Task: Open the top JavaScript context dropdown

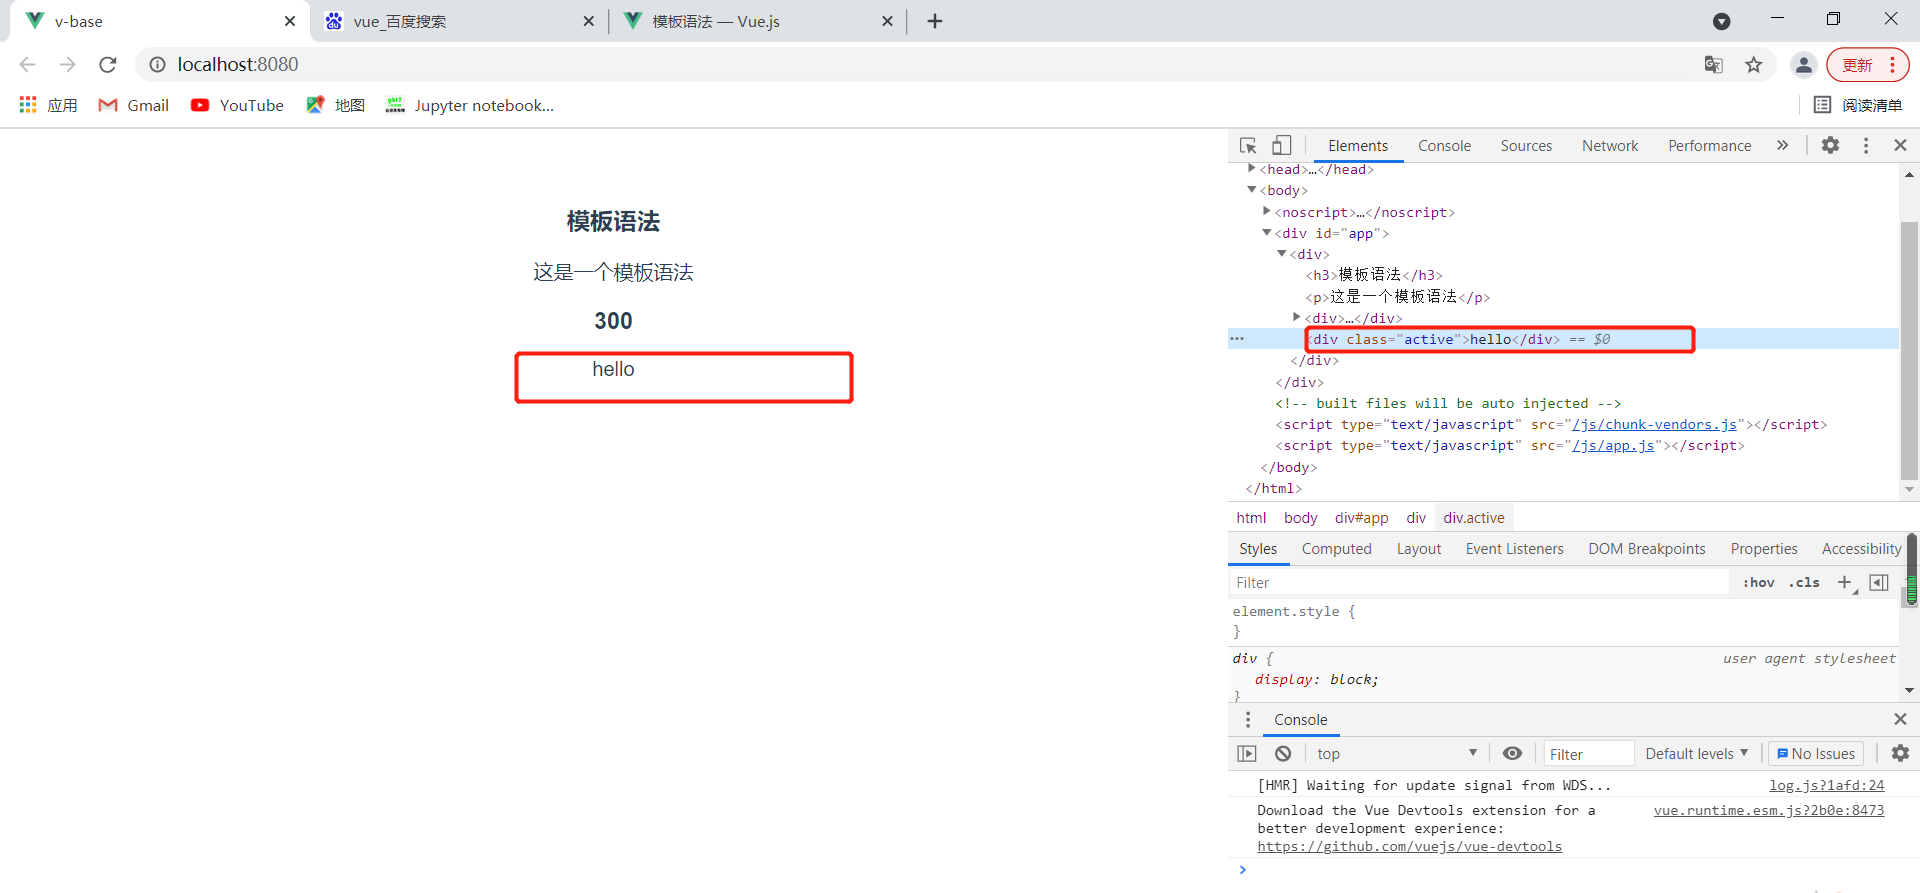Action: (x=1396, y=753)
